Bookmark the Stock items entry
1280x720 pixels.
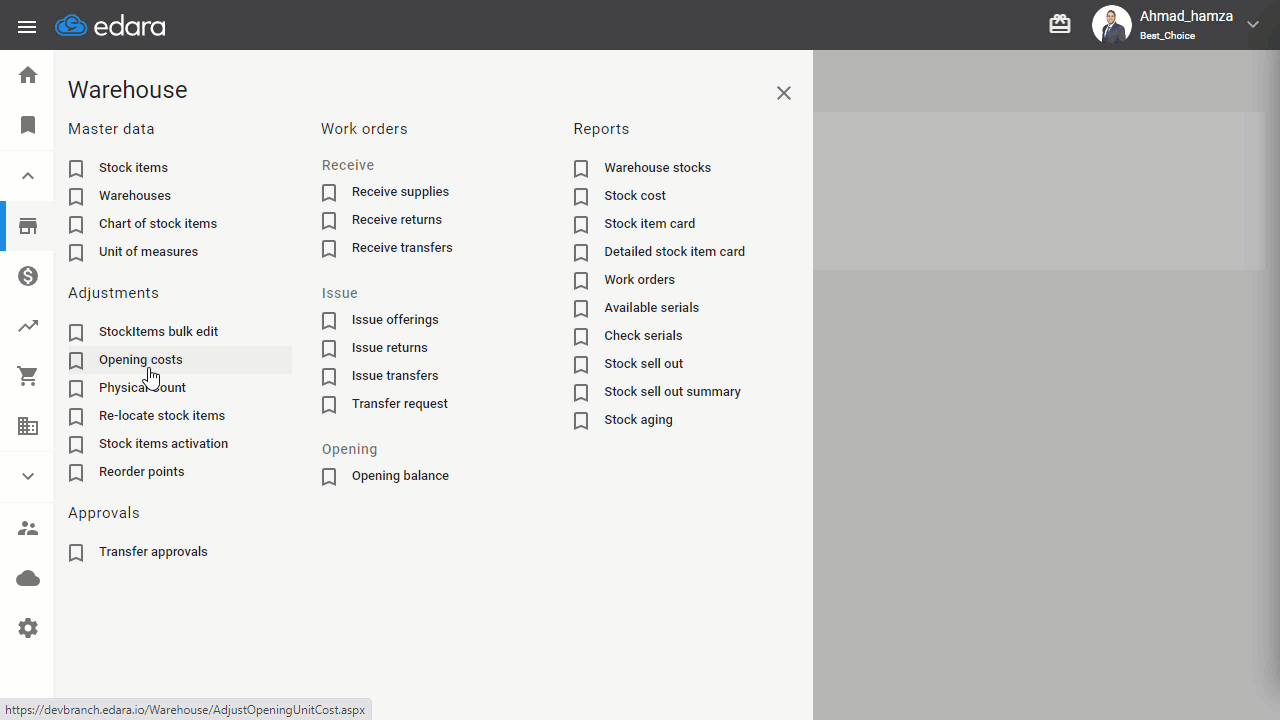tap(76, 169)
